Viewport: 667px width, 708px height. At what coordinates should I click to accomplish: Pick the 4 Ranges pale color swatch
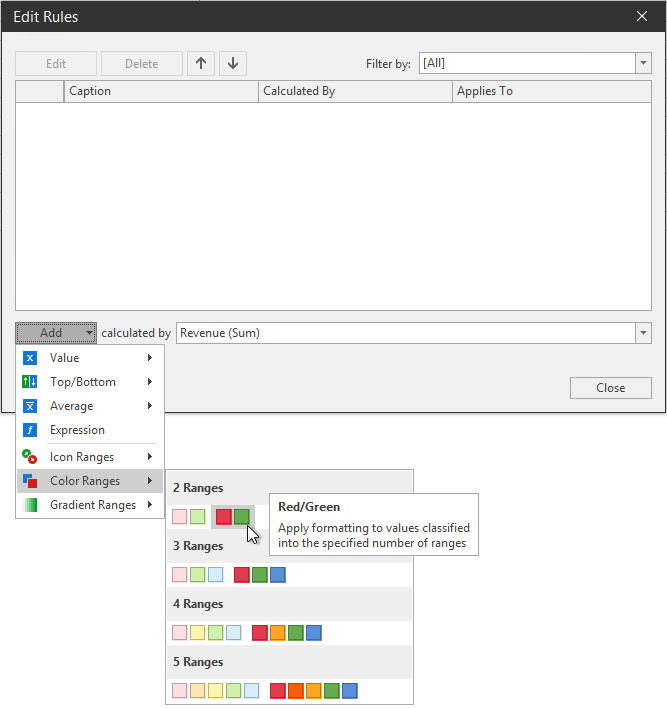click(x=207, y=633)
